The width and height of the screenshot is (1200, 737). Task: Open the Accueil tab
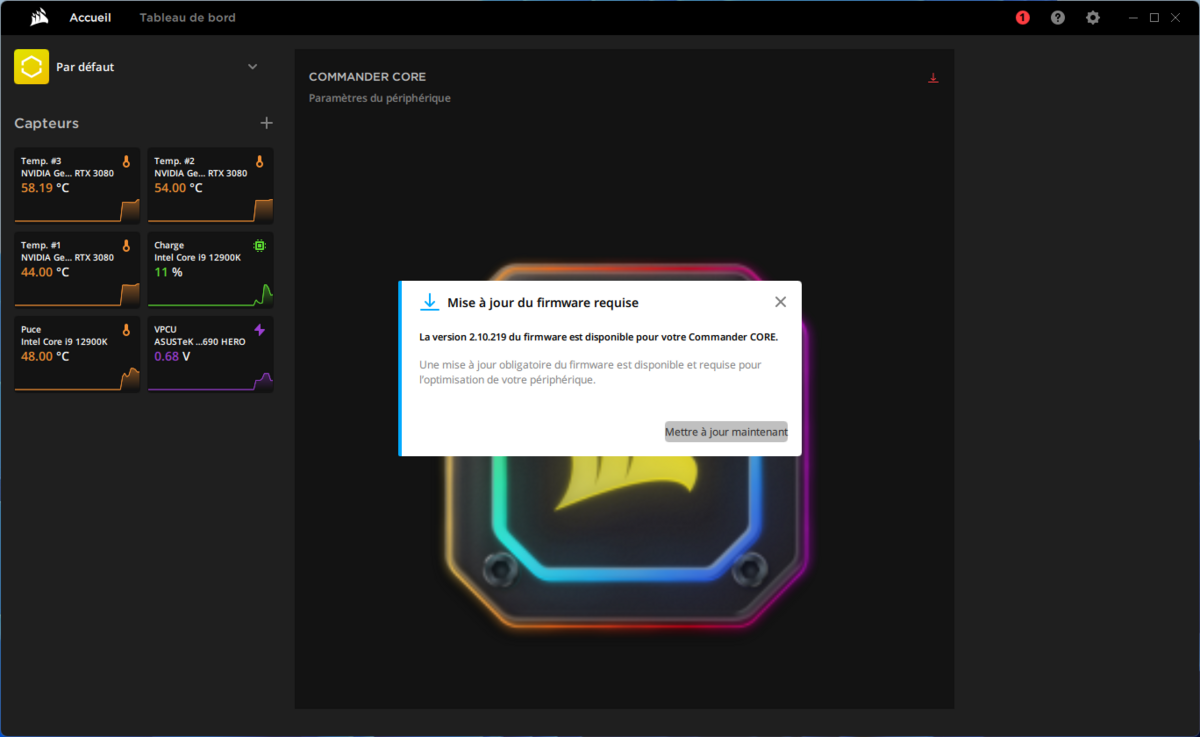91,18
